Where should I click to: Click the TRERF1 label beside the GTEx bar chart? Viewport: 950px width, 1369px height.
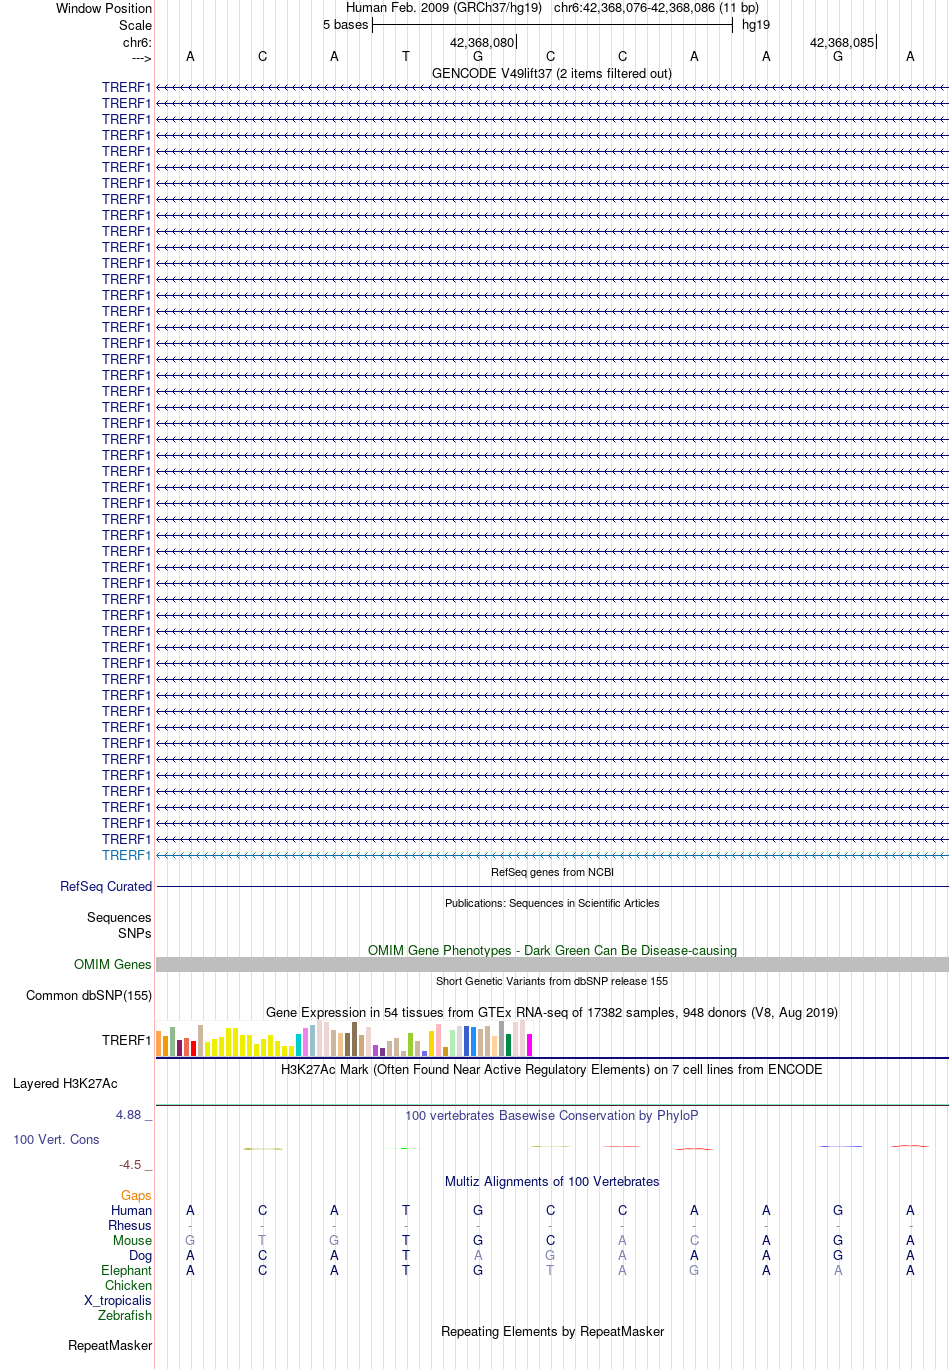[126, 1040]
